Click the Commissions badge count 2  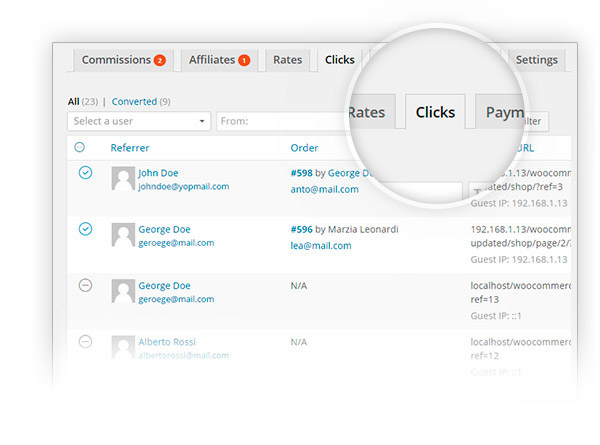pos(160,60)
